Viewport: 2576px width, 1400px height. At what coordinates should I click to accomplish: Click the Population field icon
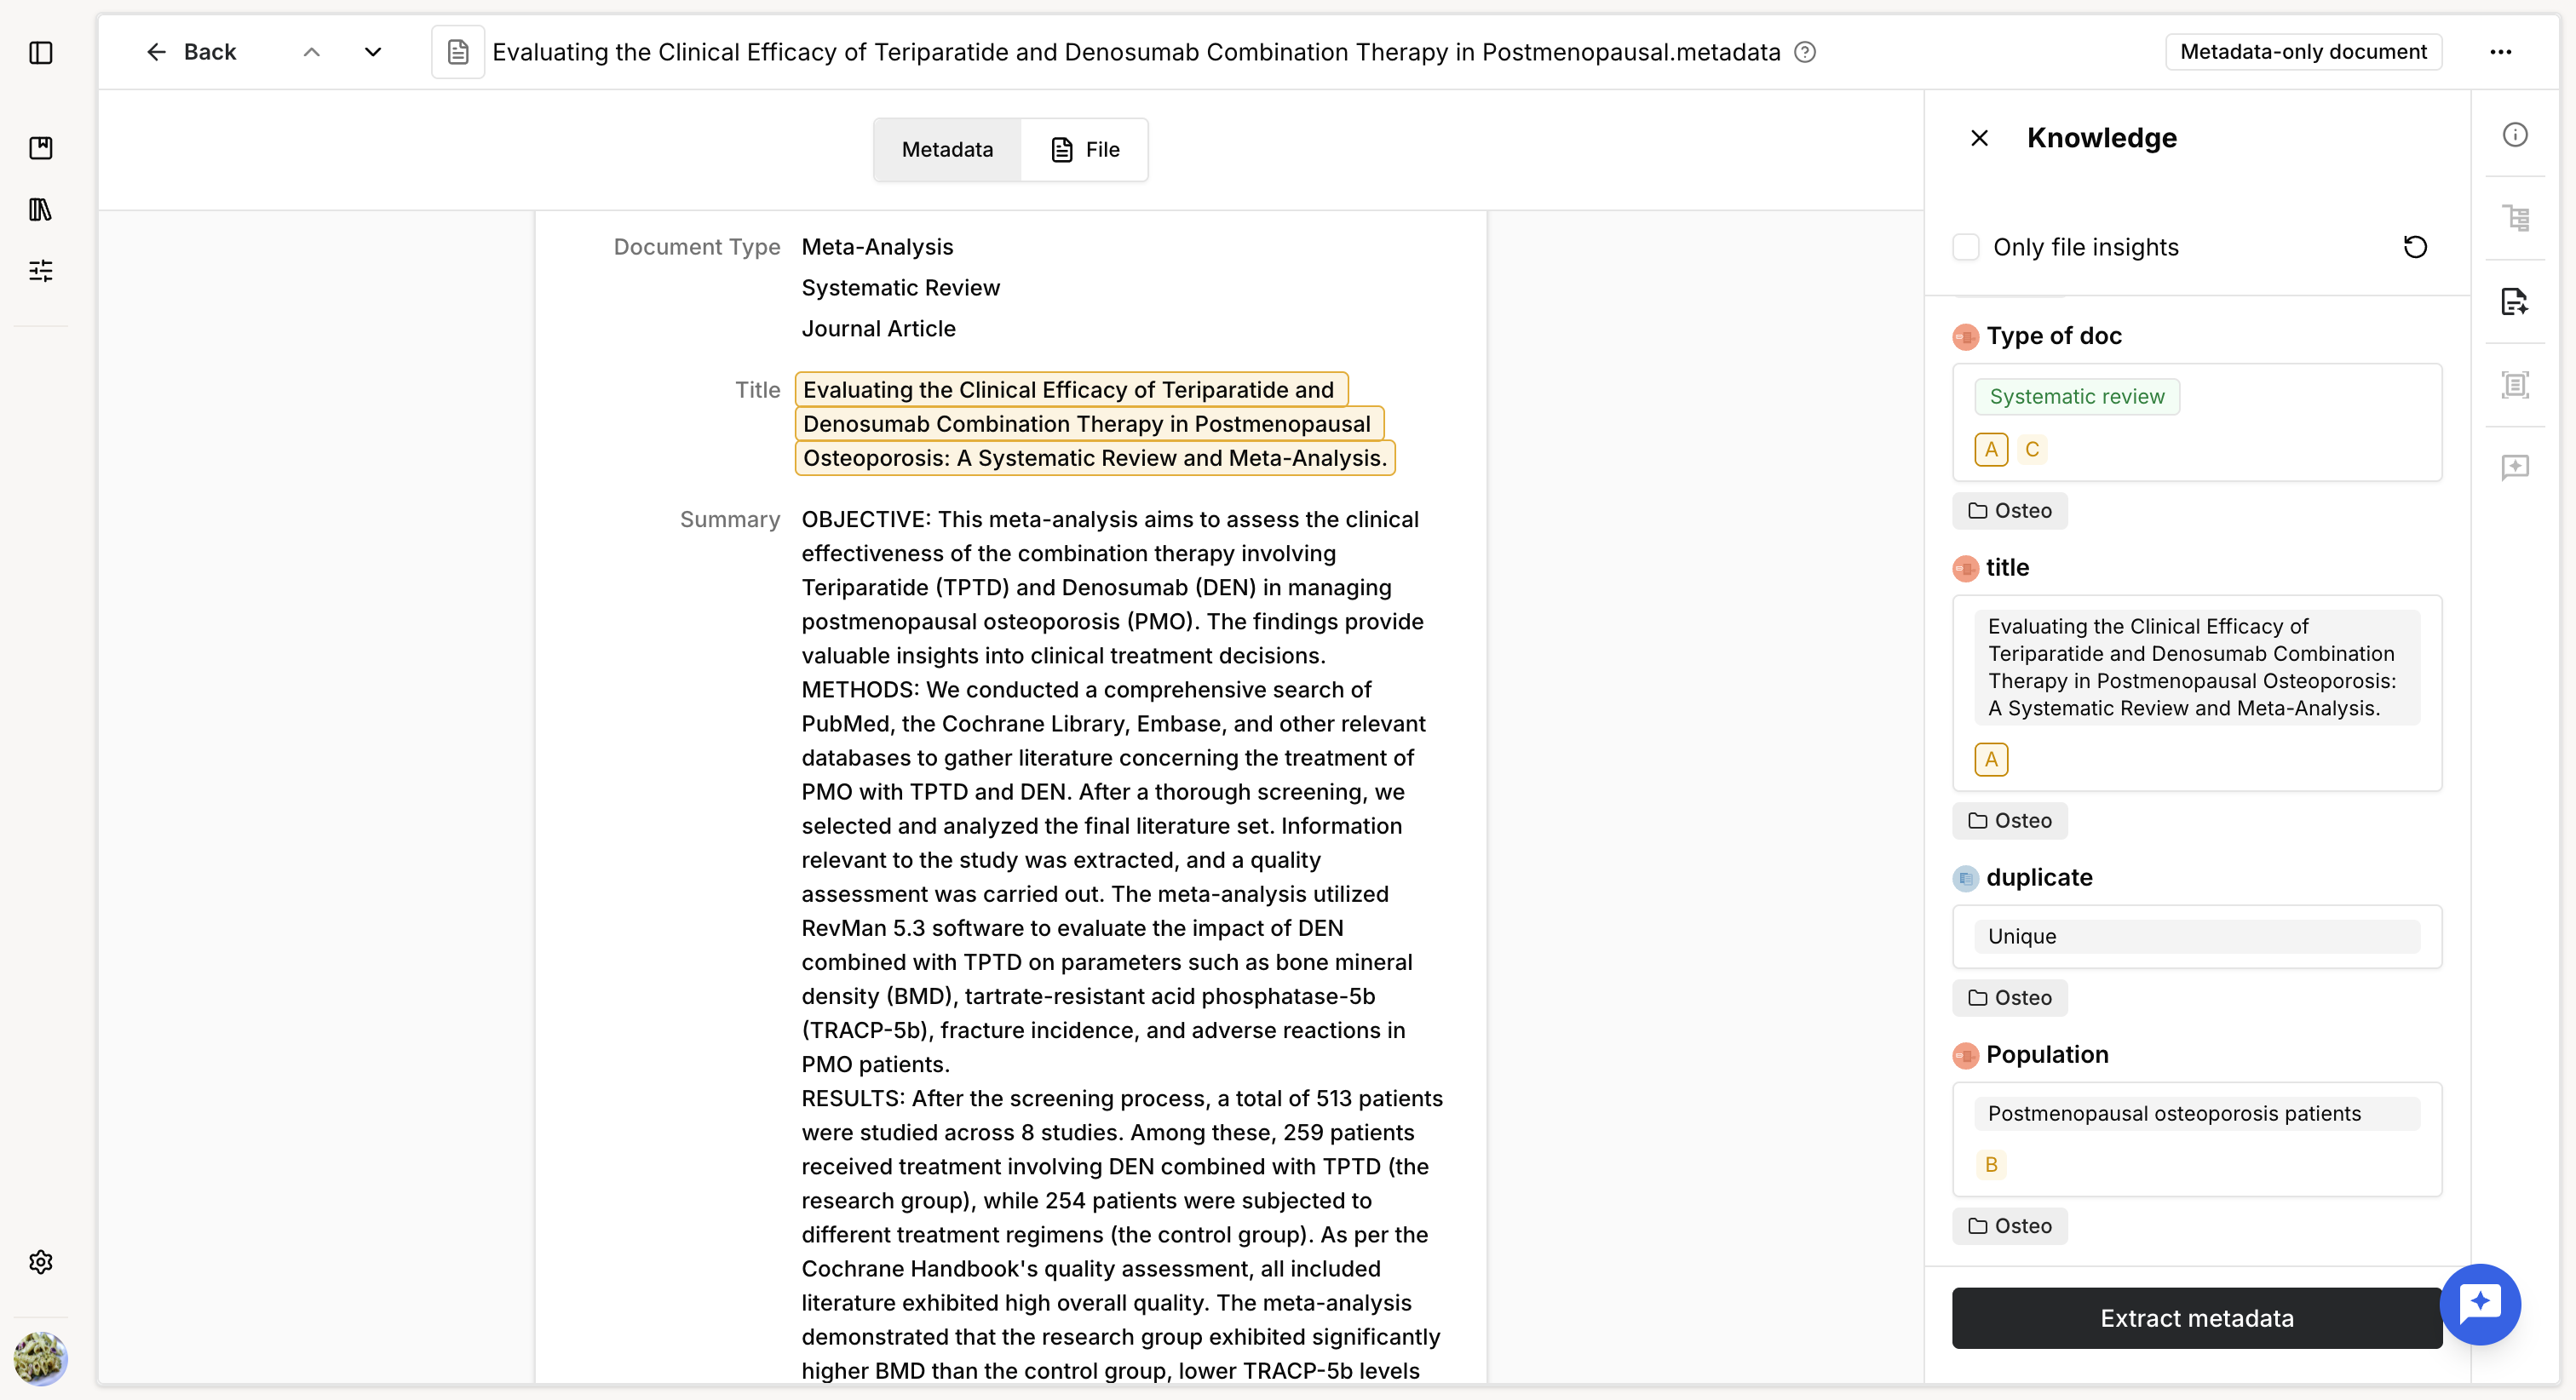point(1966,1056)
